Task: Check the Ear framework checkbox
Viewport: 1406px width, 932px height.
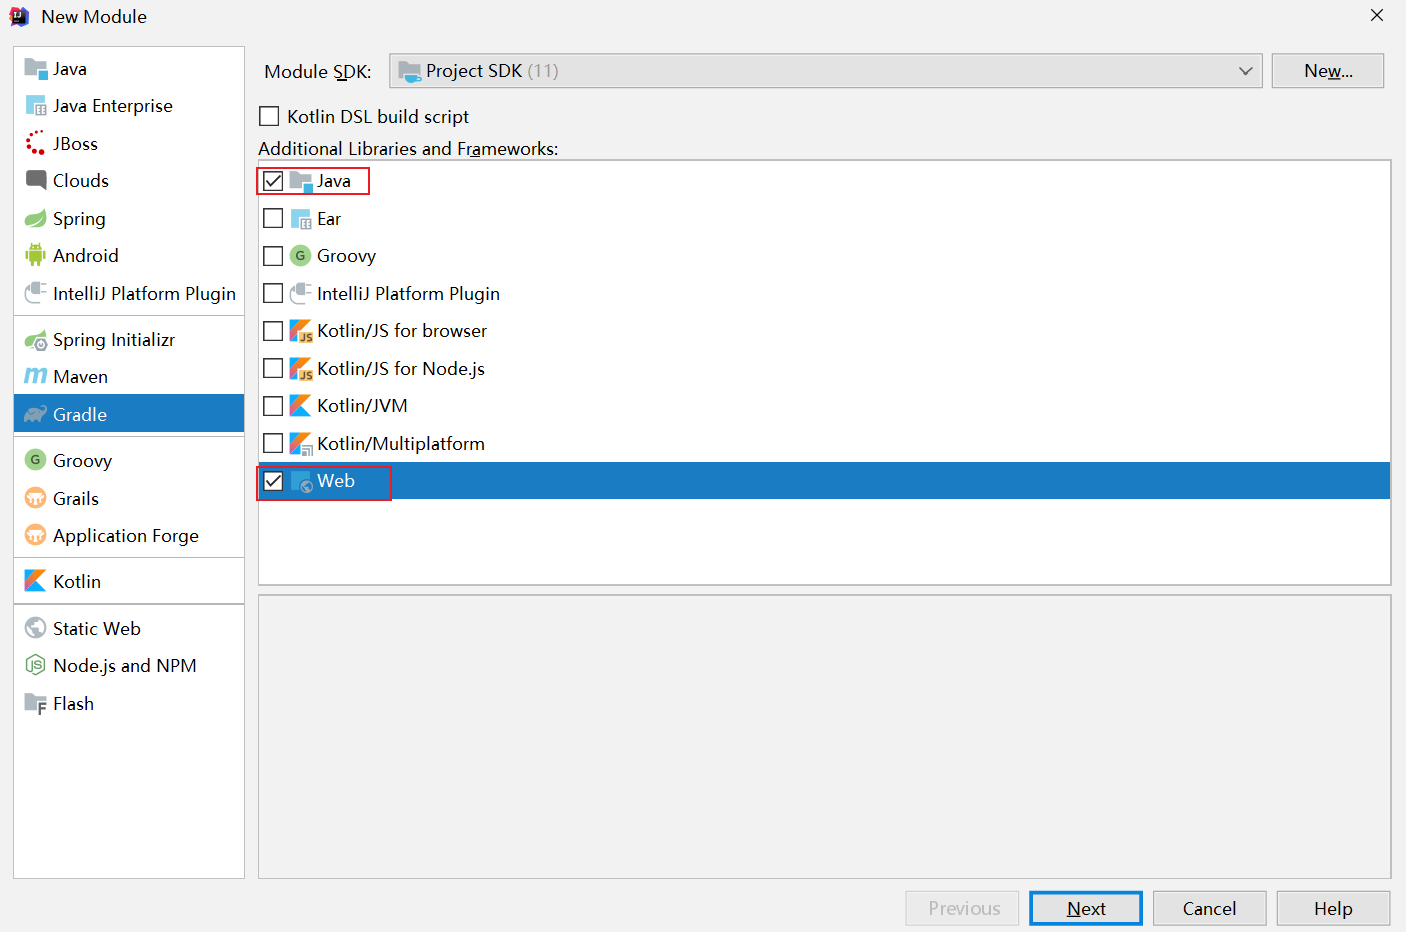Action: (x=273, y=218)
